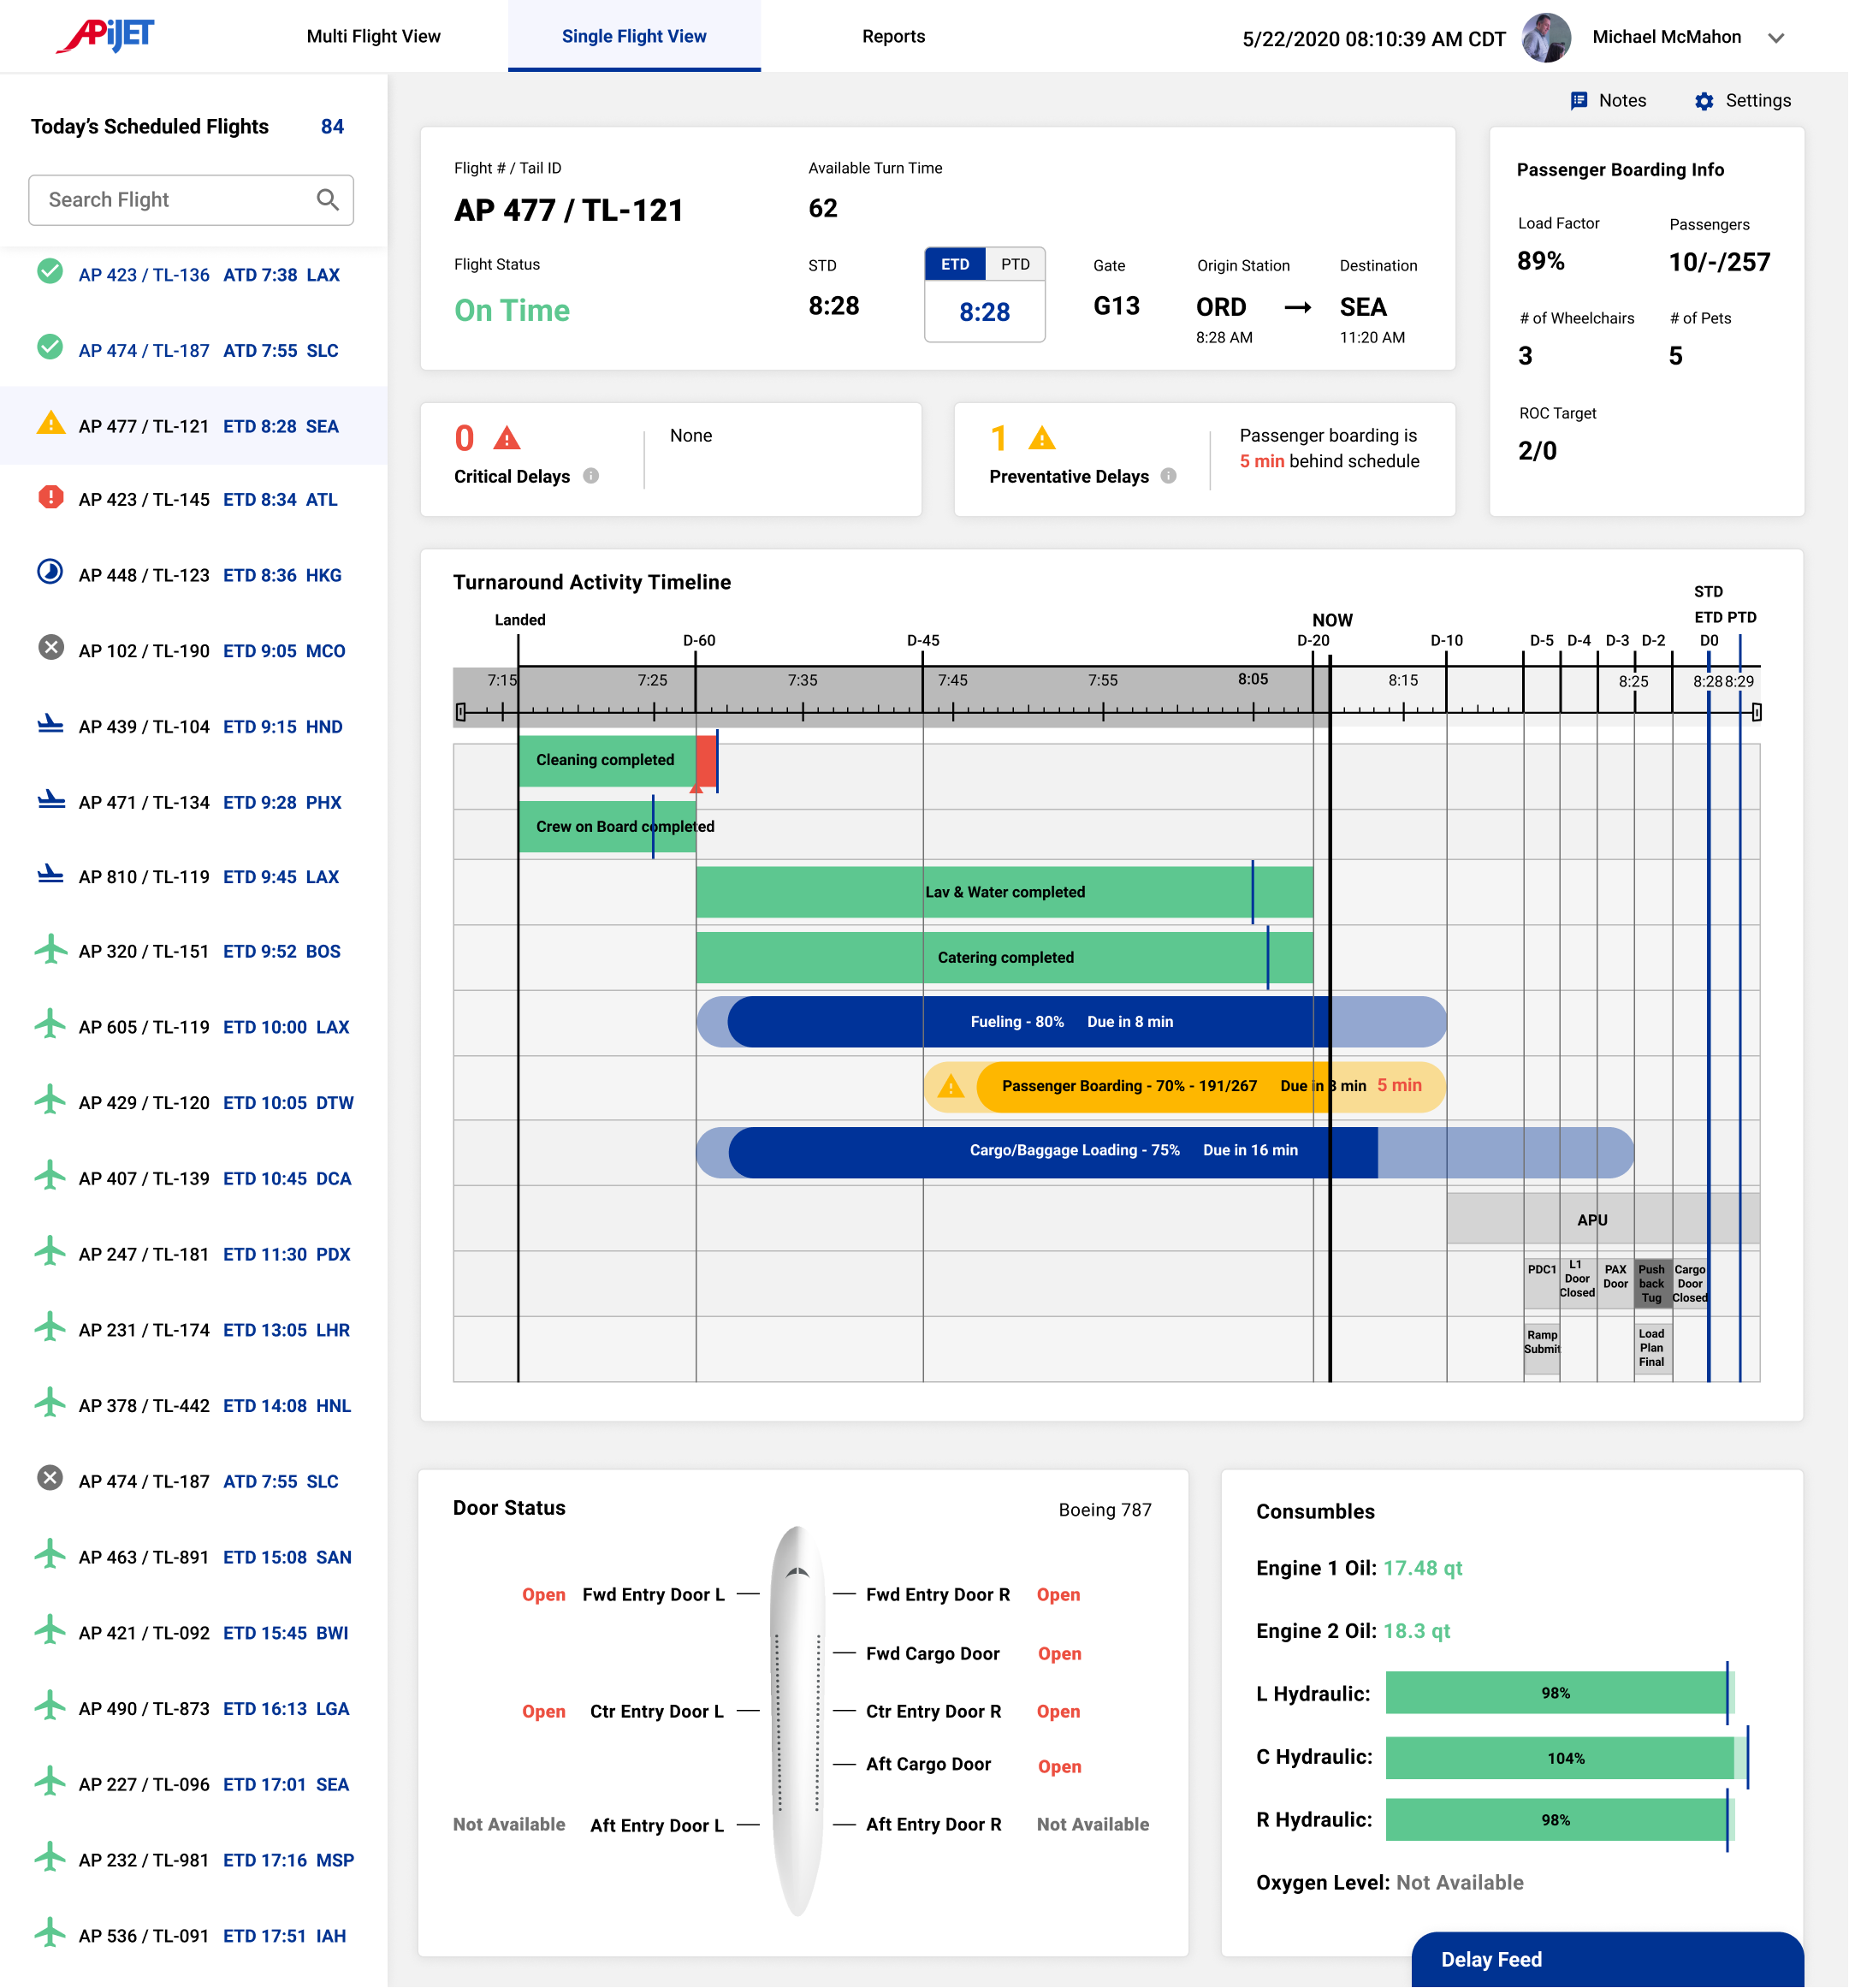Open Notes via the notes icon
Image resolution: width=1849 pixels, height=1988 pixels.
point(1579,100)
